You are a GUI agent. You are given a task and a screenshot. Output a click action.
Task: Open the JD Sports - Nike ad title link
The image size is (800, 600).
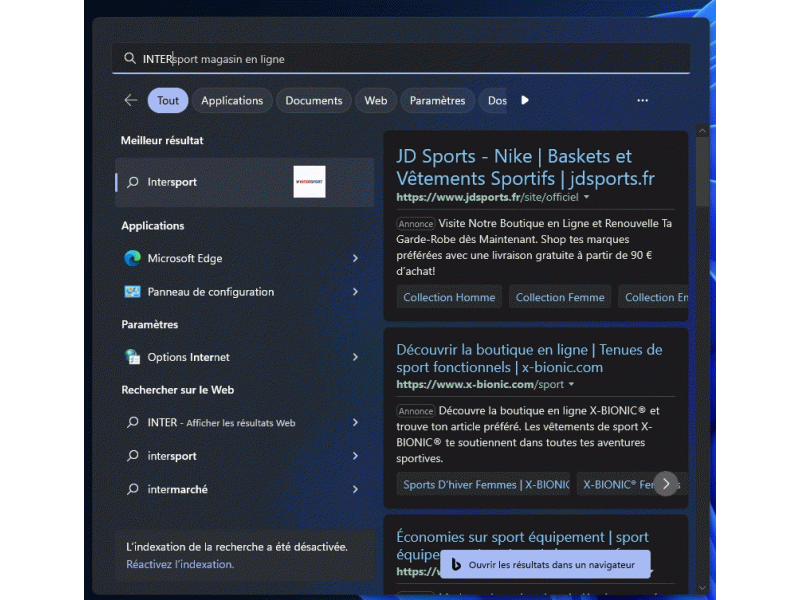click(x=526, y=167)
